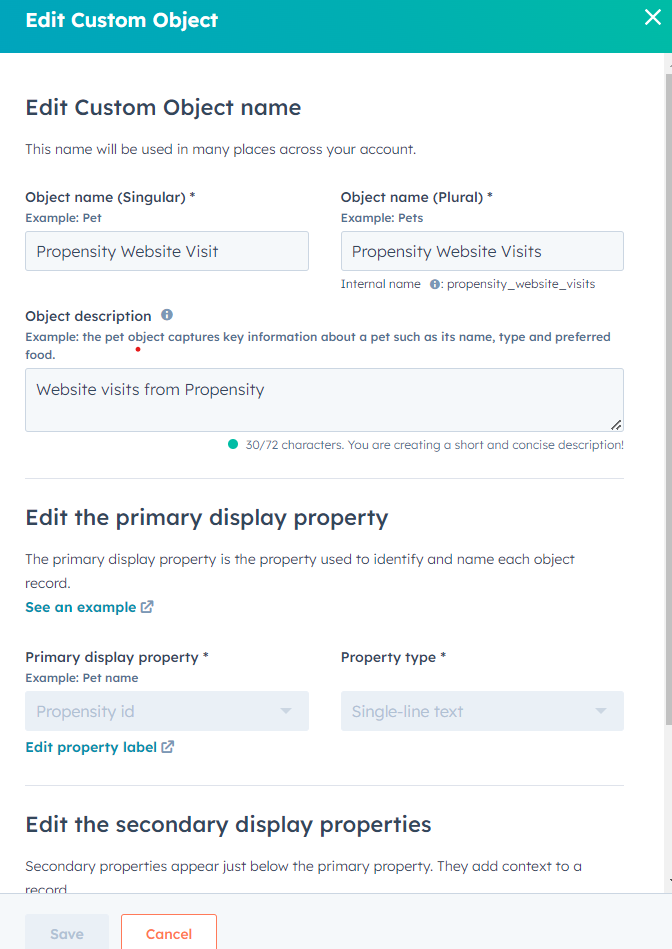Click the vertical scrollbar of the dialog
Screen dimensions: 672x949
(x=668, y=399)
